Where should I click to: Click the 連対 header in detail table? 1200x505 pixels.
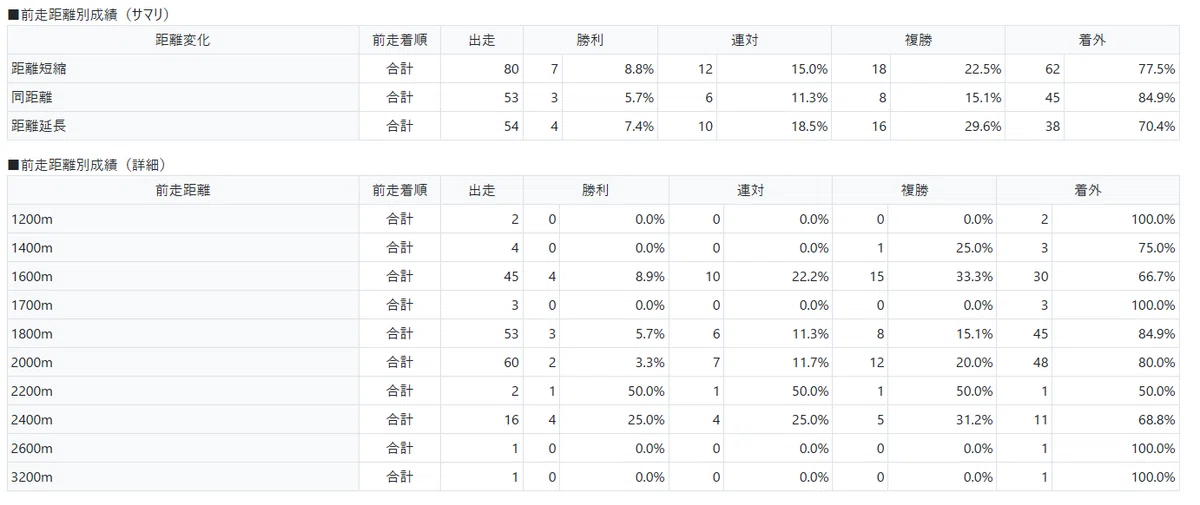750,190
